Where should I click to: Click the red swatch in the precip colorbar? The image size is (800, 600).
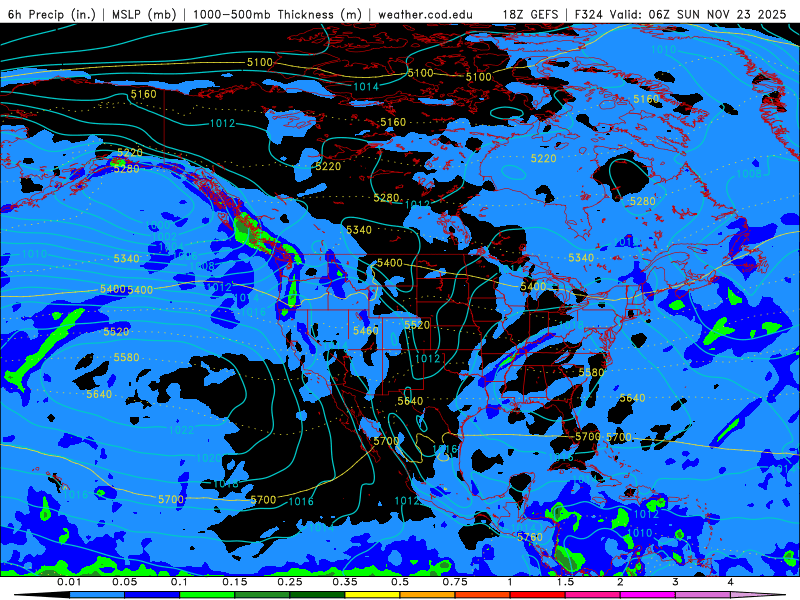click(x=538, y=595)
